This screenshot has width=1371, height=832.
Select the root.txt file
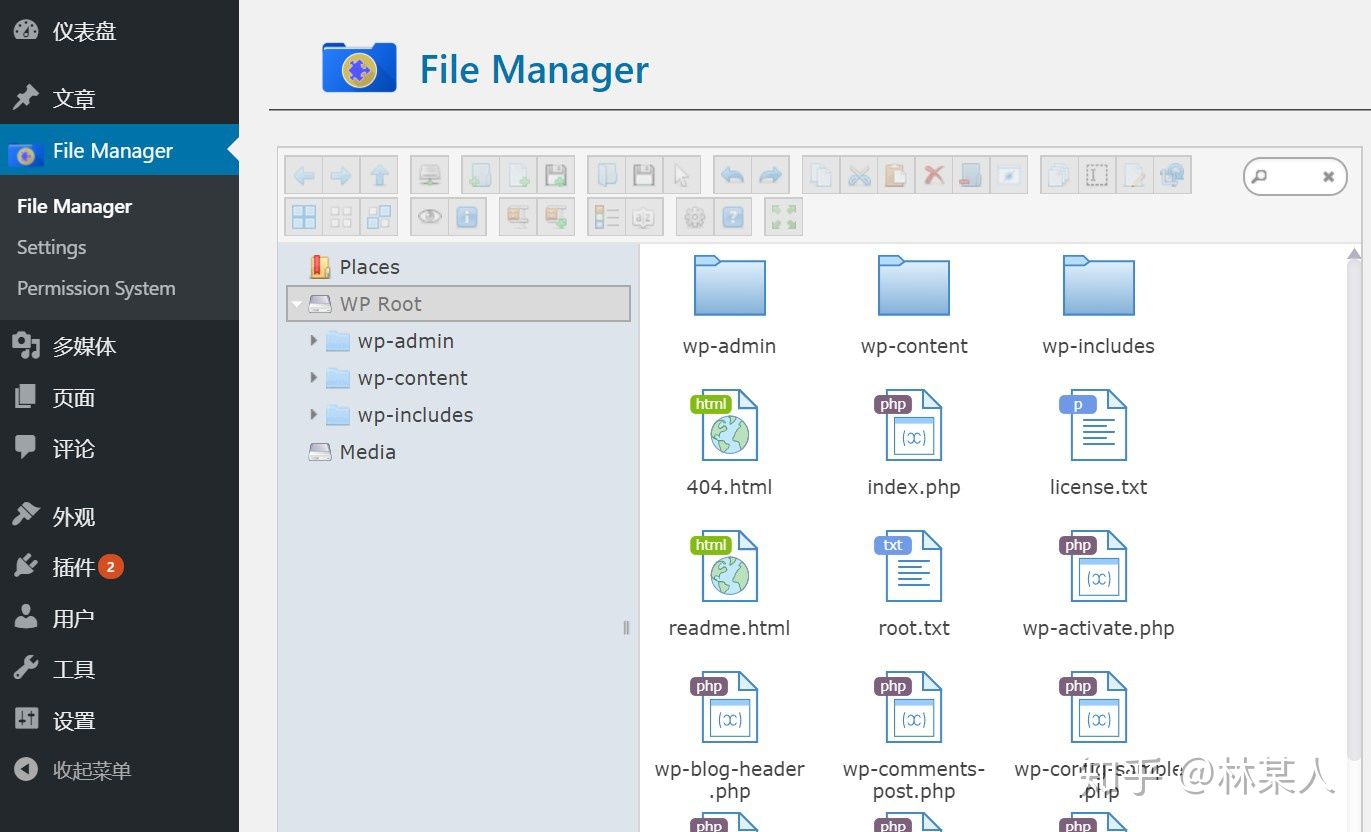pyautogui.click(x=914, y=584)
